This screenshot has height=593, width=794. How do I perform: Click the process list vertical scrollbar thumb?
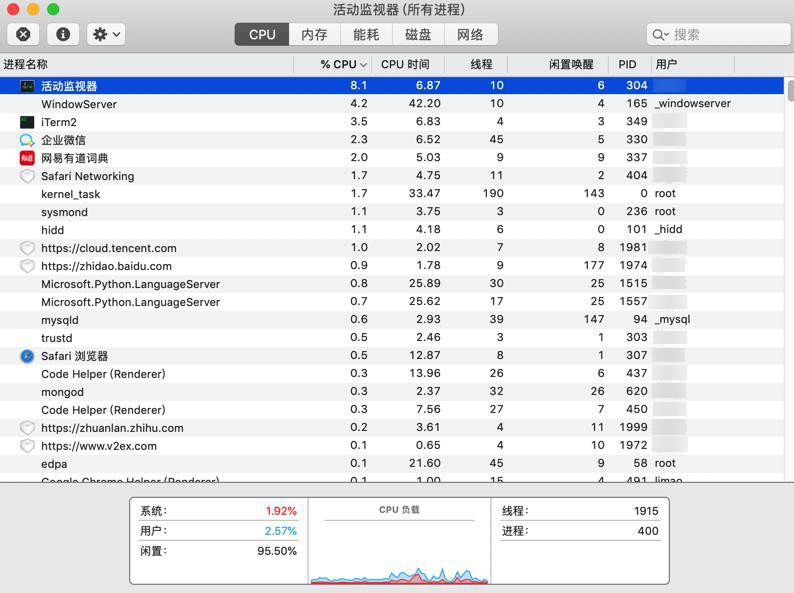[x=790, y=90]
